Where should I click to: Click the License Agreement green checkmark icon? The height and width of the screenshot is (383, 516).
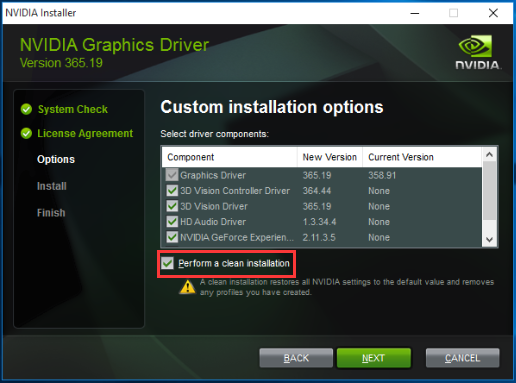(26, 133)
